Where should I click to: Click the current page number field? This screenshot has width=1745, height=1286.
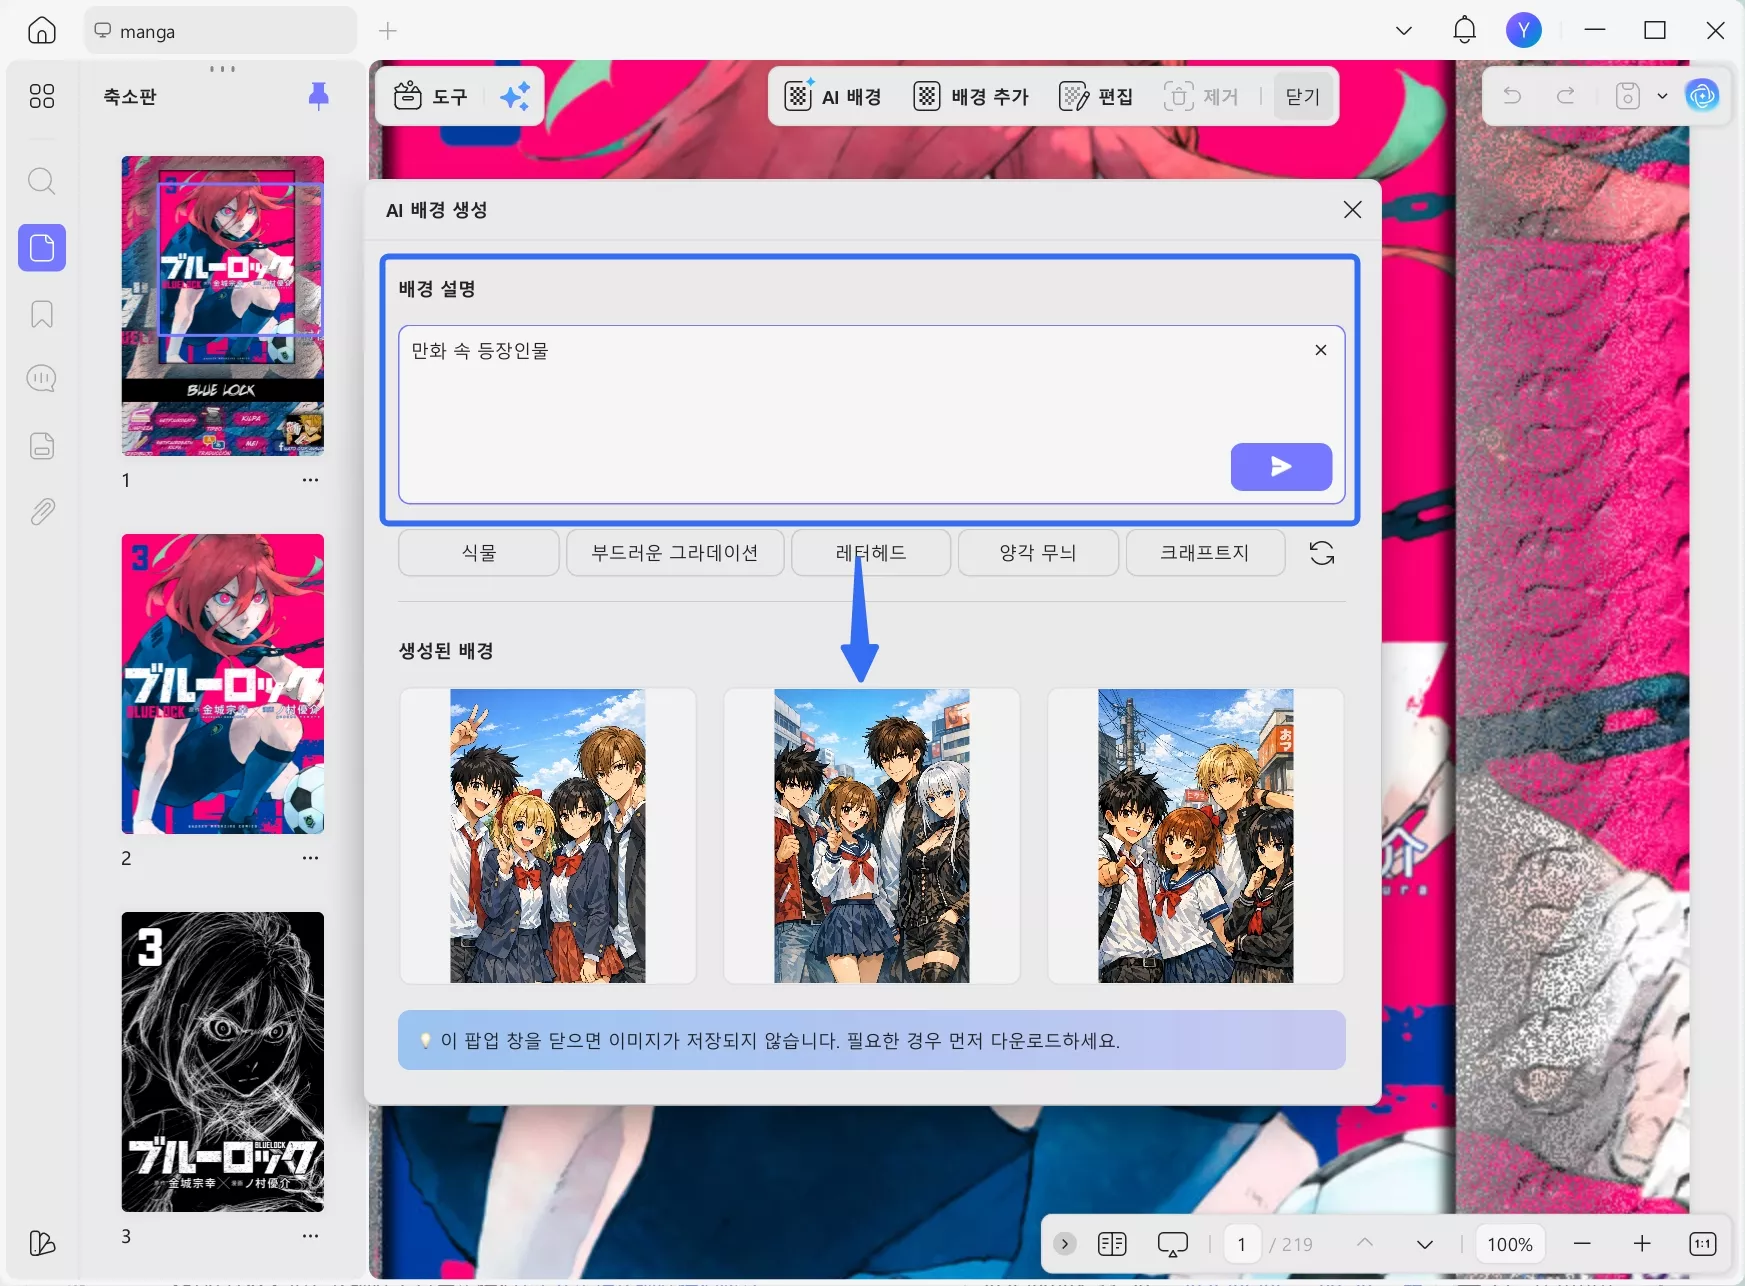point(1242,1244)
